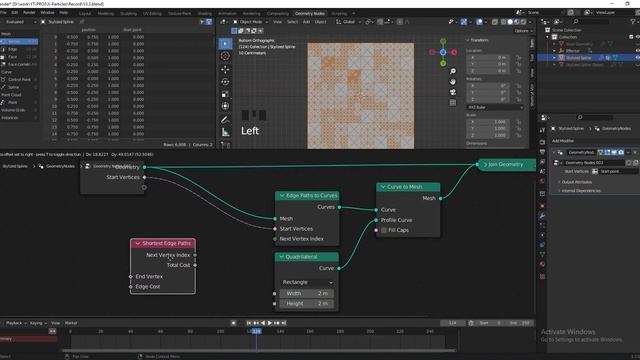Open the Output properties tab icon
640x360 pixels.
click(542, 151)
